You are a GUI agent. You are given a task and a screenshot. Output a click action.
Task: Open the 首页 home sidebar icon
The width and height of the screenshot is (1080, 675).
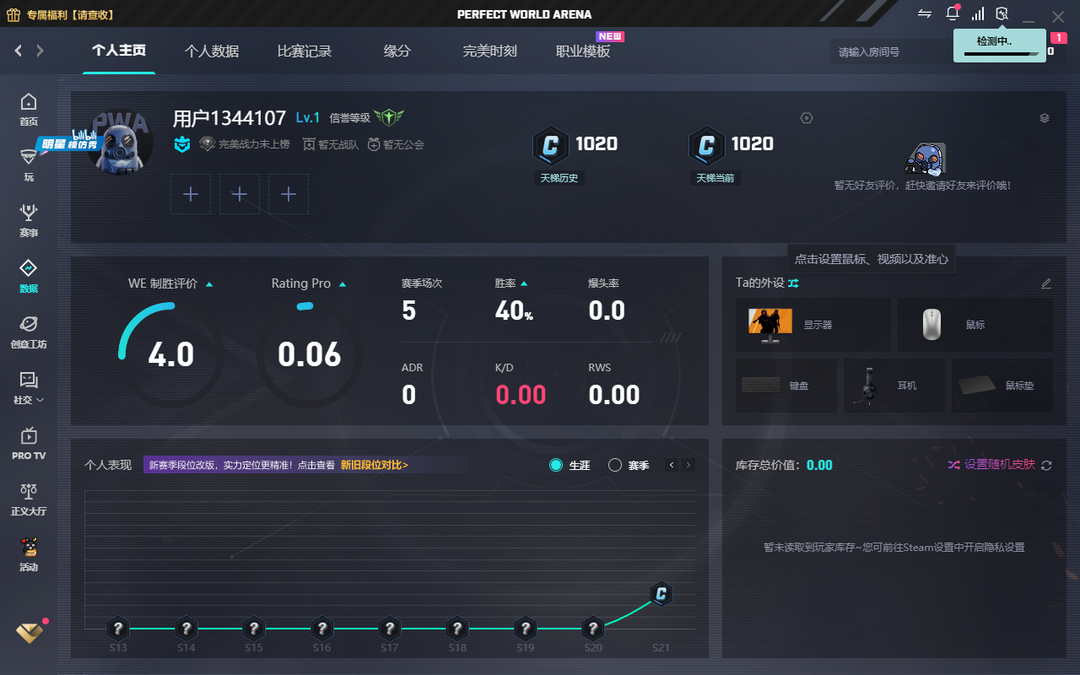pos(28,110)
